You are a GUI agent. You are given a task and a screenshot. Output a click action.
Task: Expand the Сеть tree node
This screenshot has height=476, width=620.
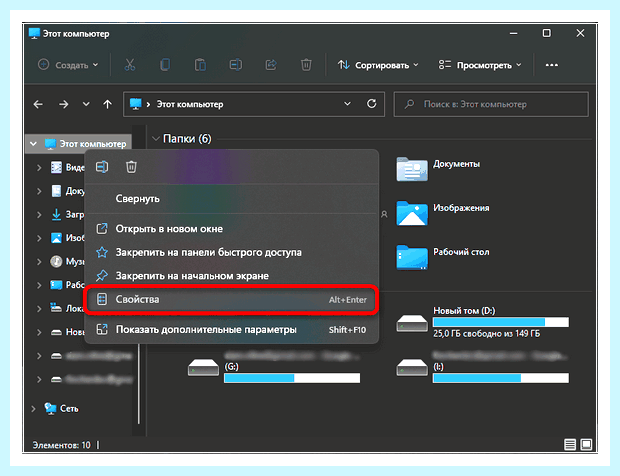pyautogui.click(x=34, y=409)
